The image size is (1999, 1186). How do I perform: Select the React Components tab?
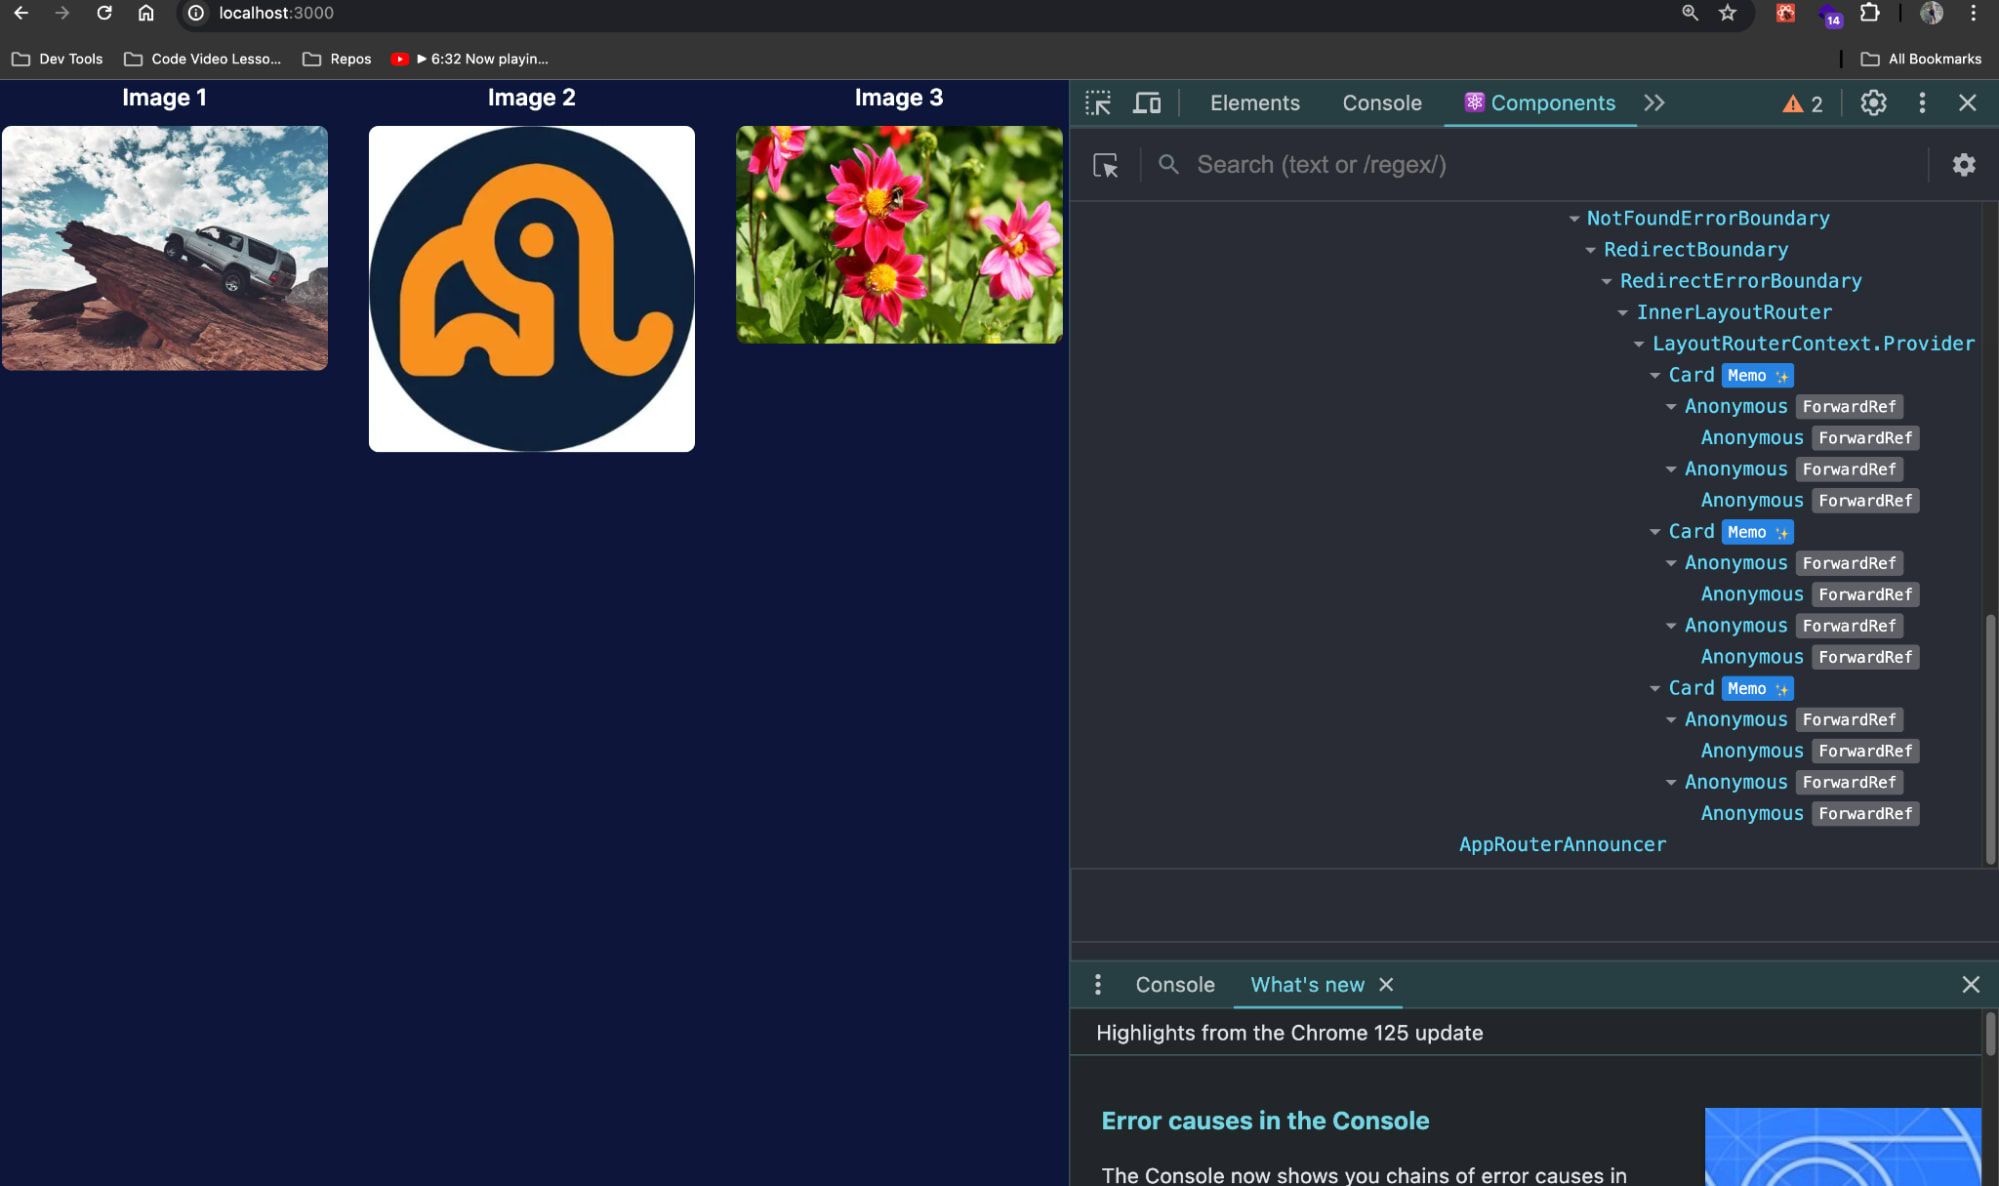pos(1540,103)
